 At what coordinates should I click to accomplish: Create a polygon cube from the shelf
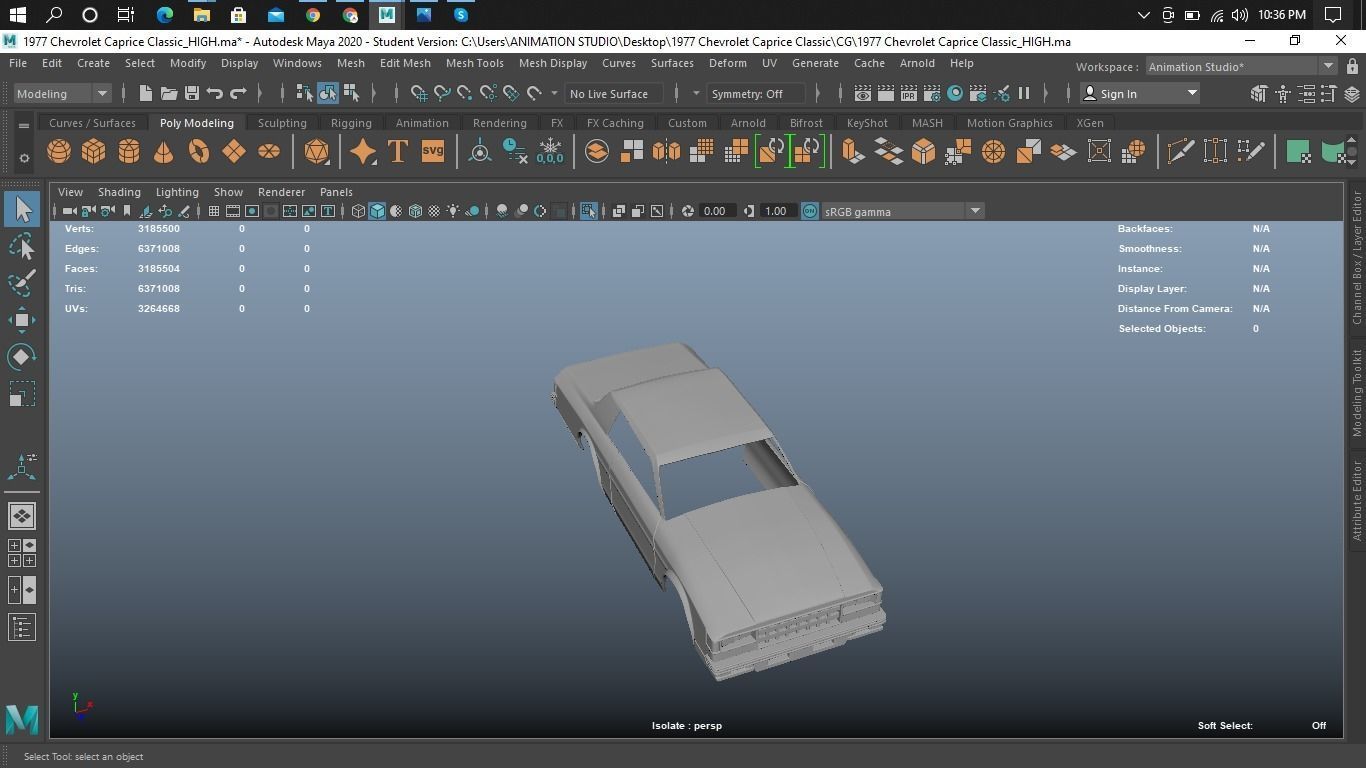94,152
